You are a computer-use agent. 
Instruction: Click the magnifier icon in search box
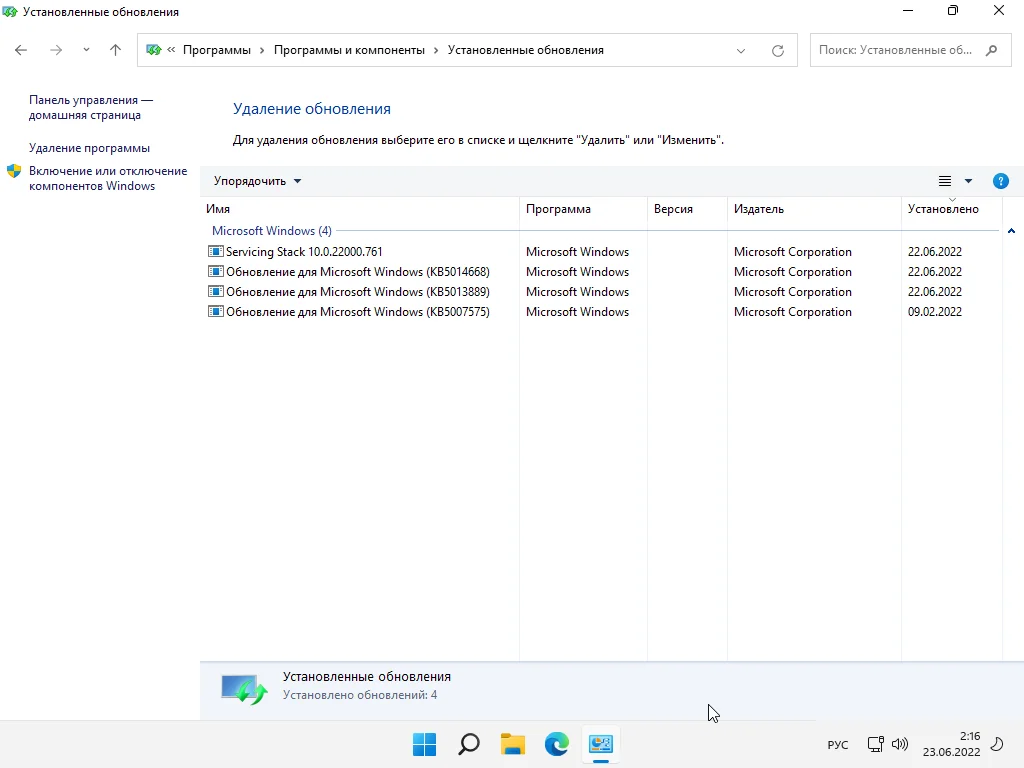[x=991, y=50]
